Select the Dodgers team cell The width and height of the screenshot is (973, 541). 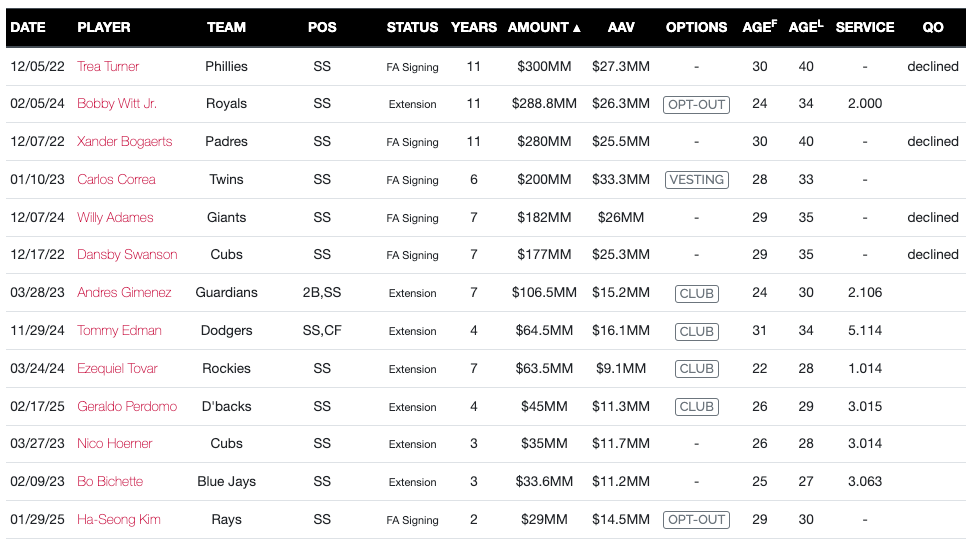tap(226, 331)
